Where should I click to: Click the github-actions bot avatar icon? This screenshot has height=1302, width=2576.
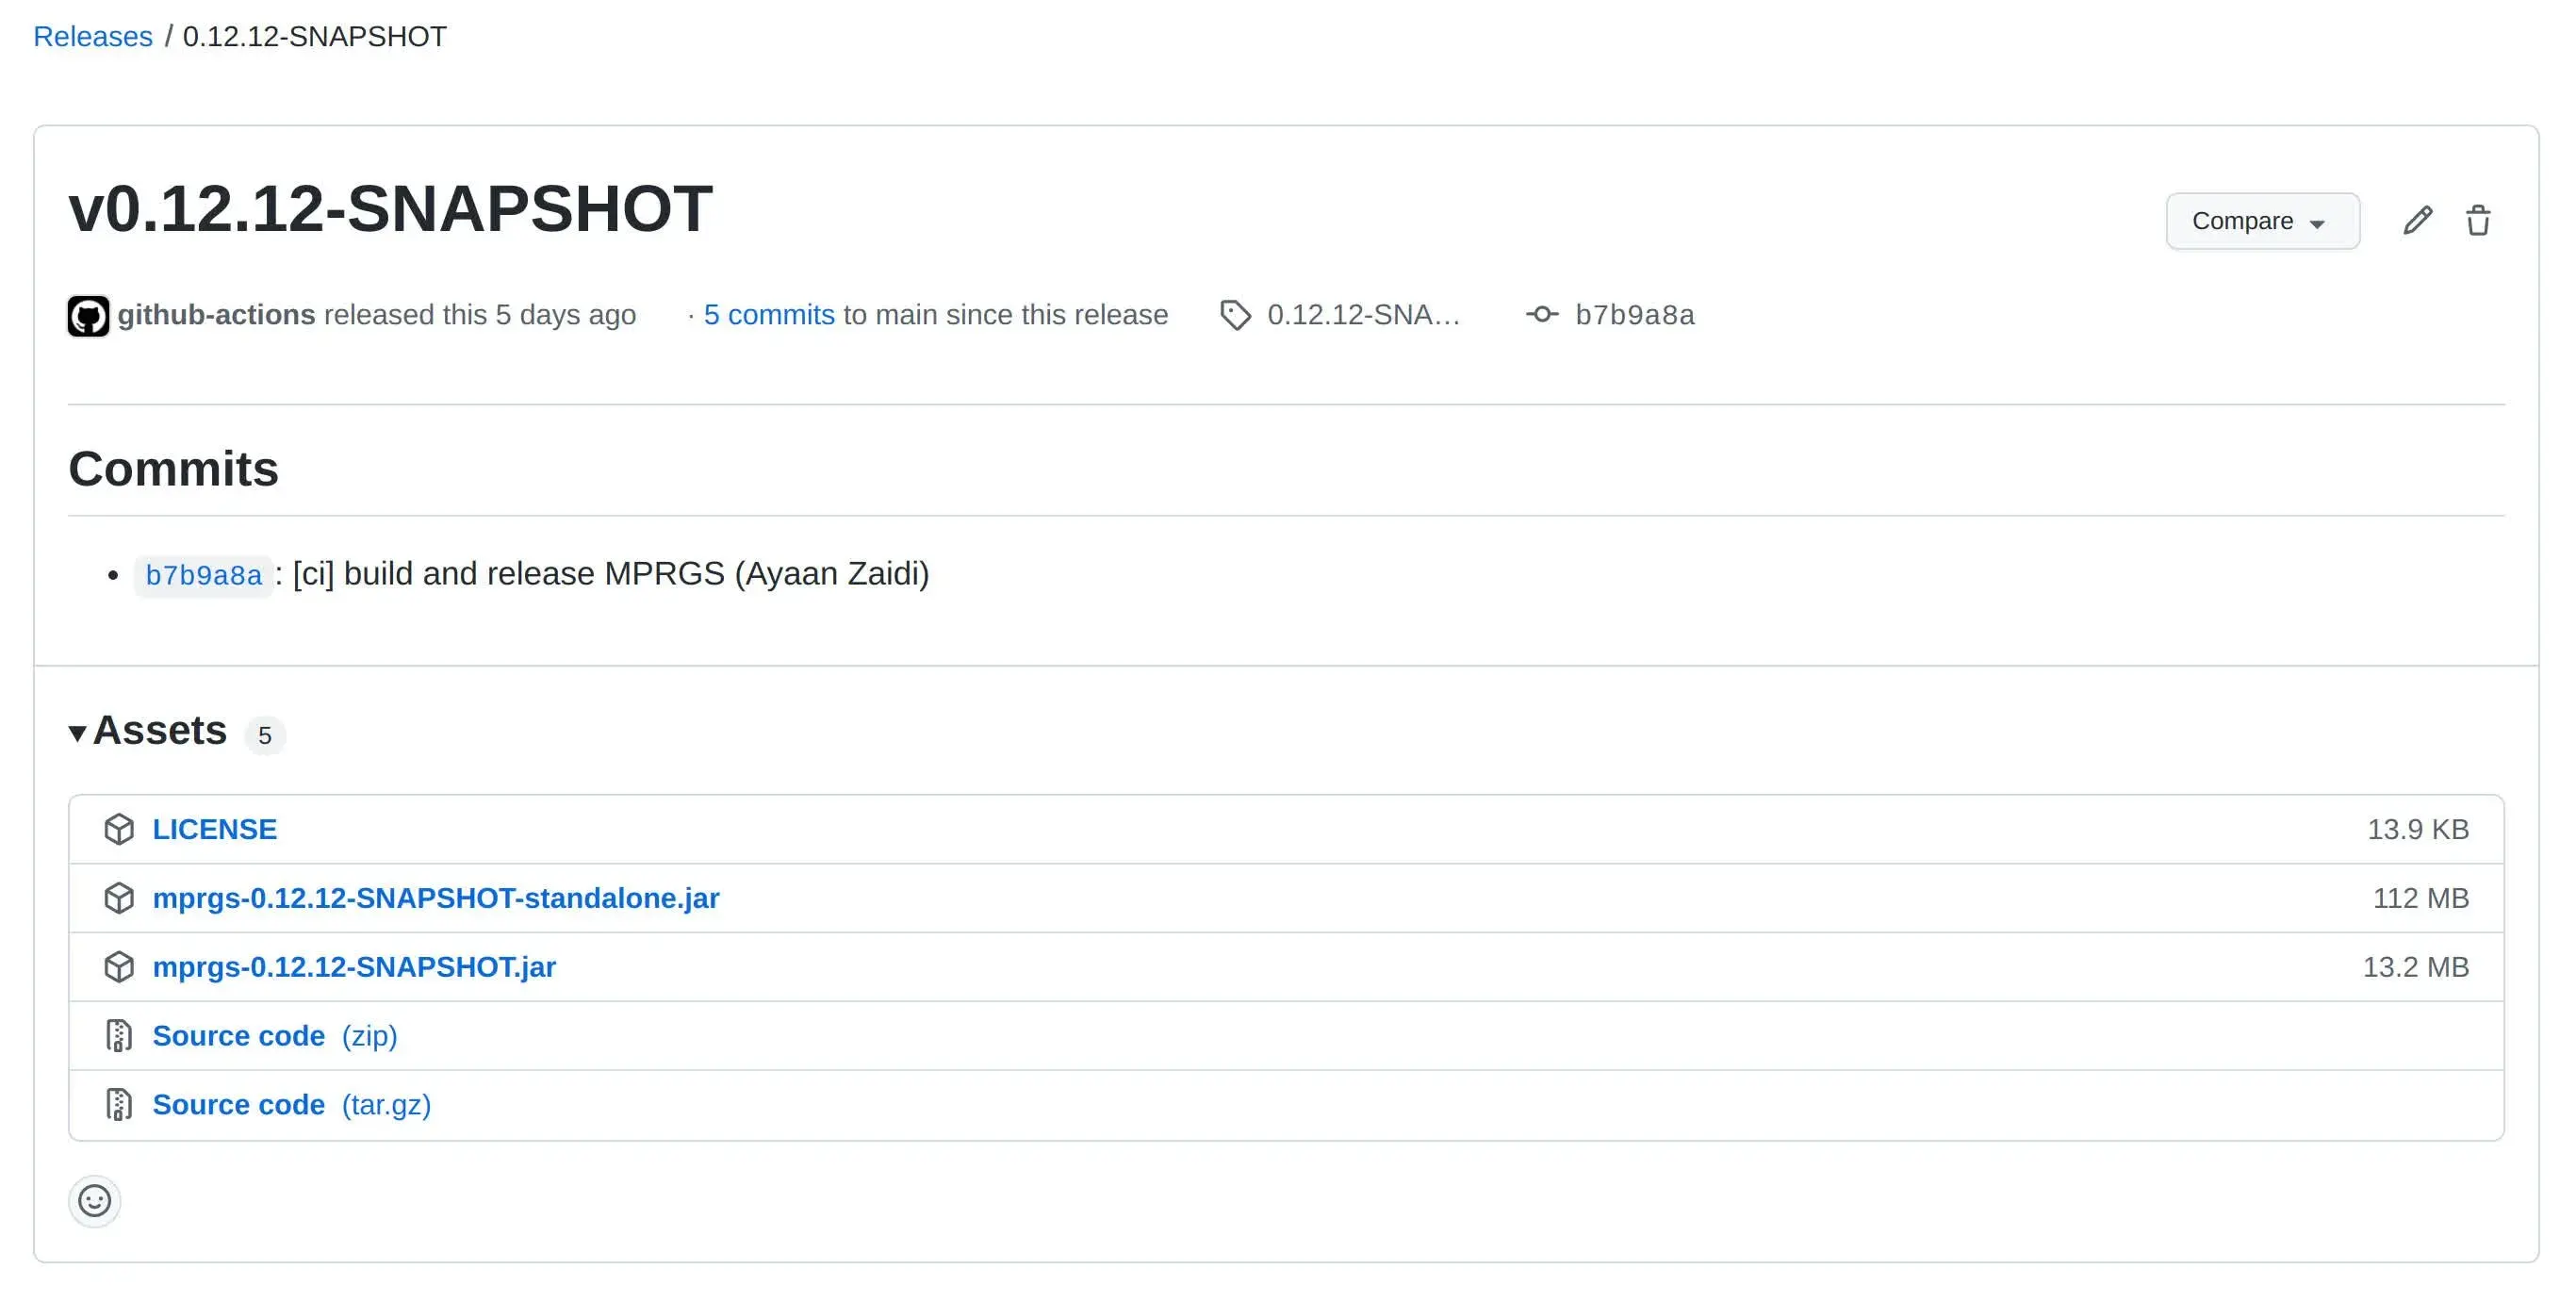(x=88, y=314)
